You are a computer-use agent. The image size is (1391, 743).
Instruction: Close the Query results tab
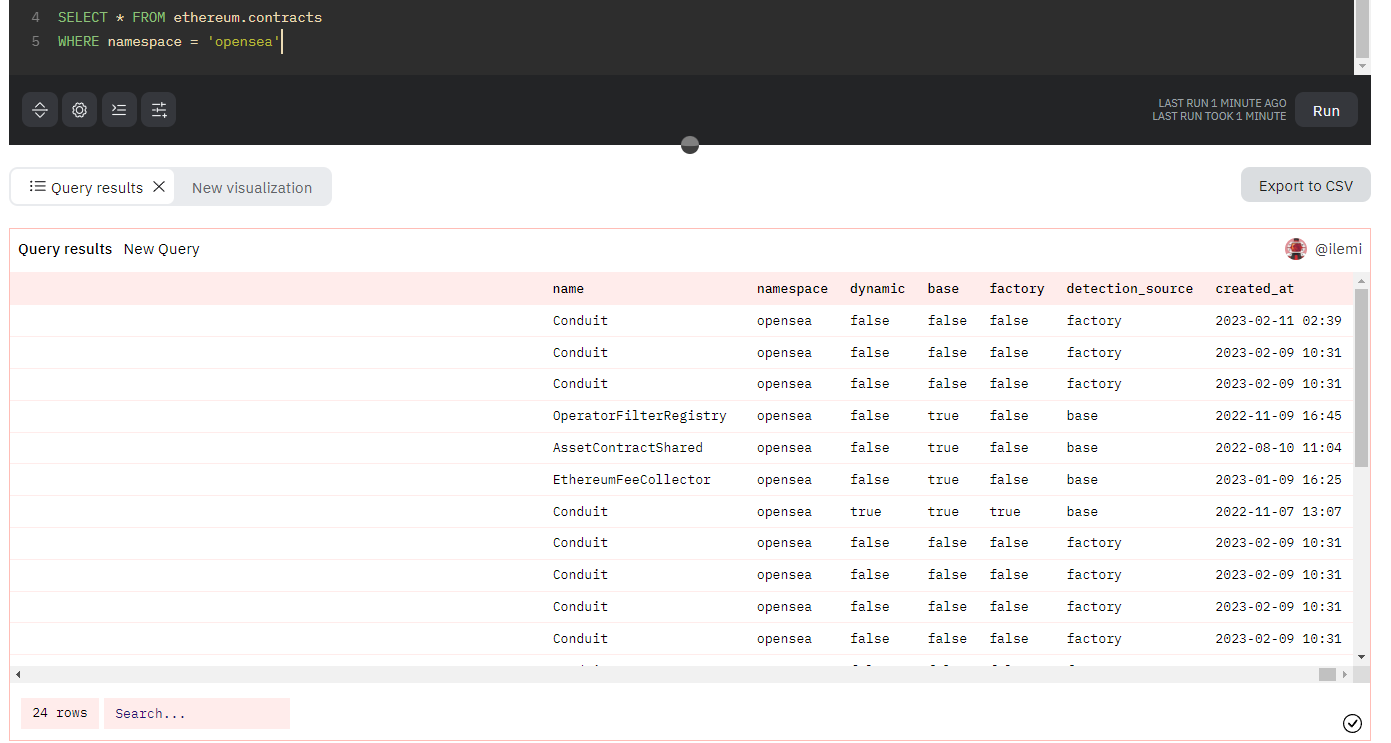159,186
